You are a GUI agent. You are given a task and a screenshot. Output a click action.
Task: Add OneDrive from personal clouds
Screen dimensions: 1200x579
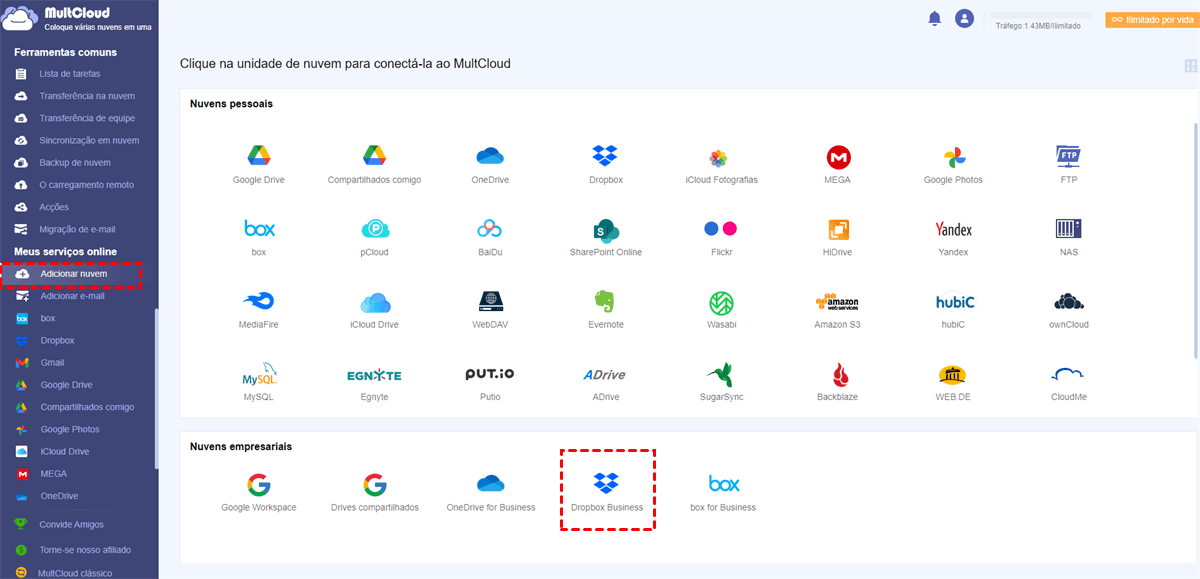(490, 156)
